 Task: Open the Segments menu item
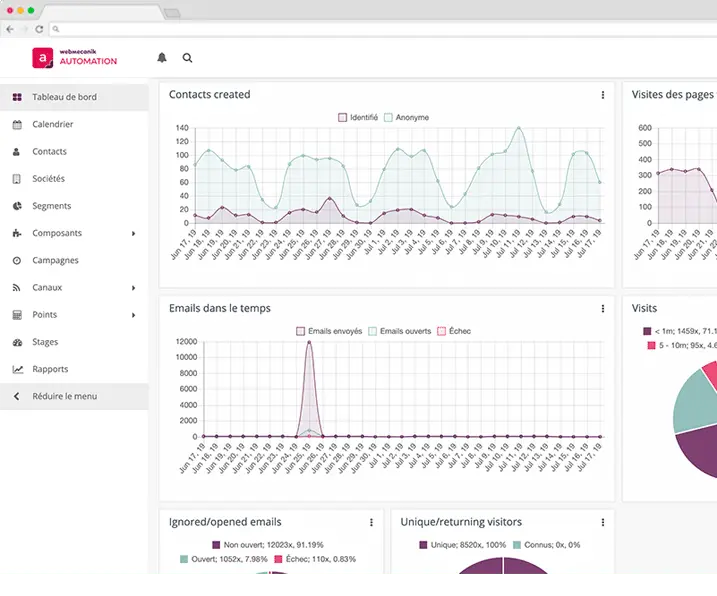coord(74,206)
